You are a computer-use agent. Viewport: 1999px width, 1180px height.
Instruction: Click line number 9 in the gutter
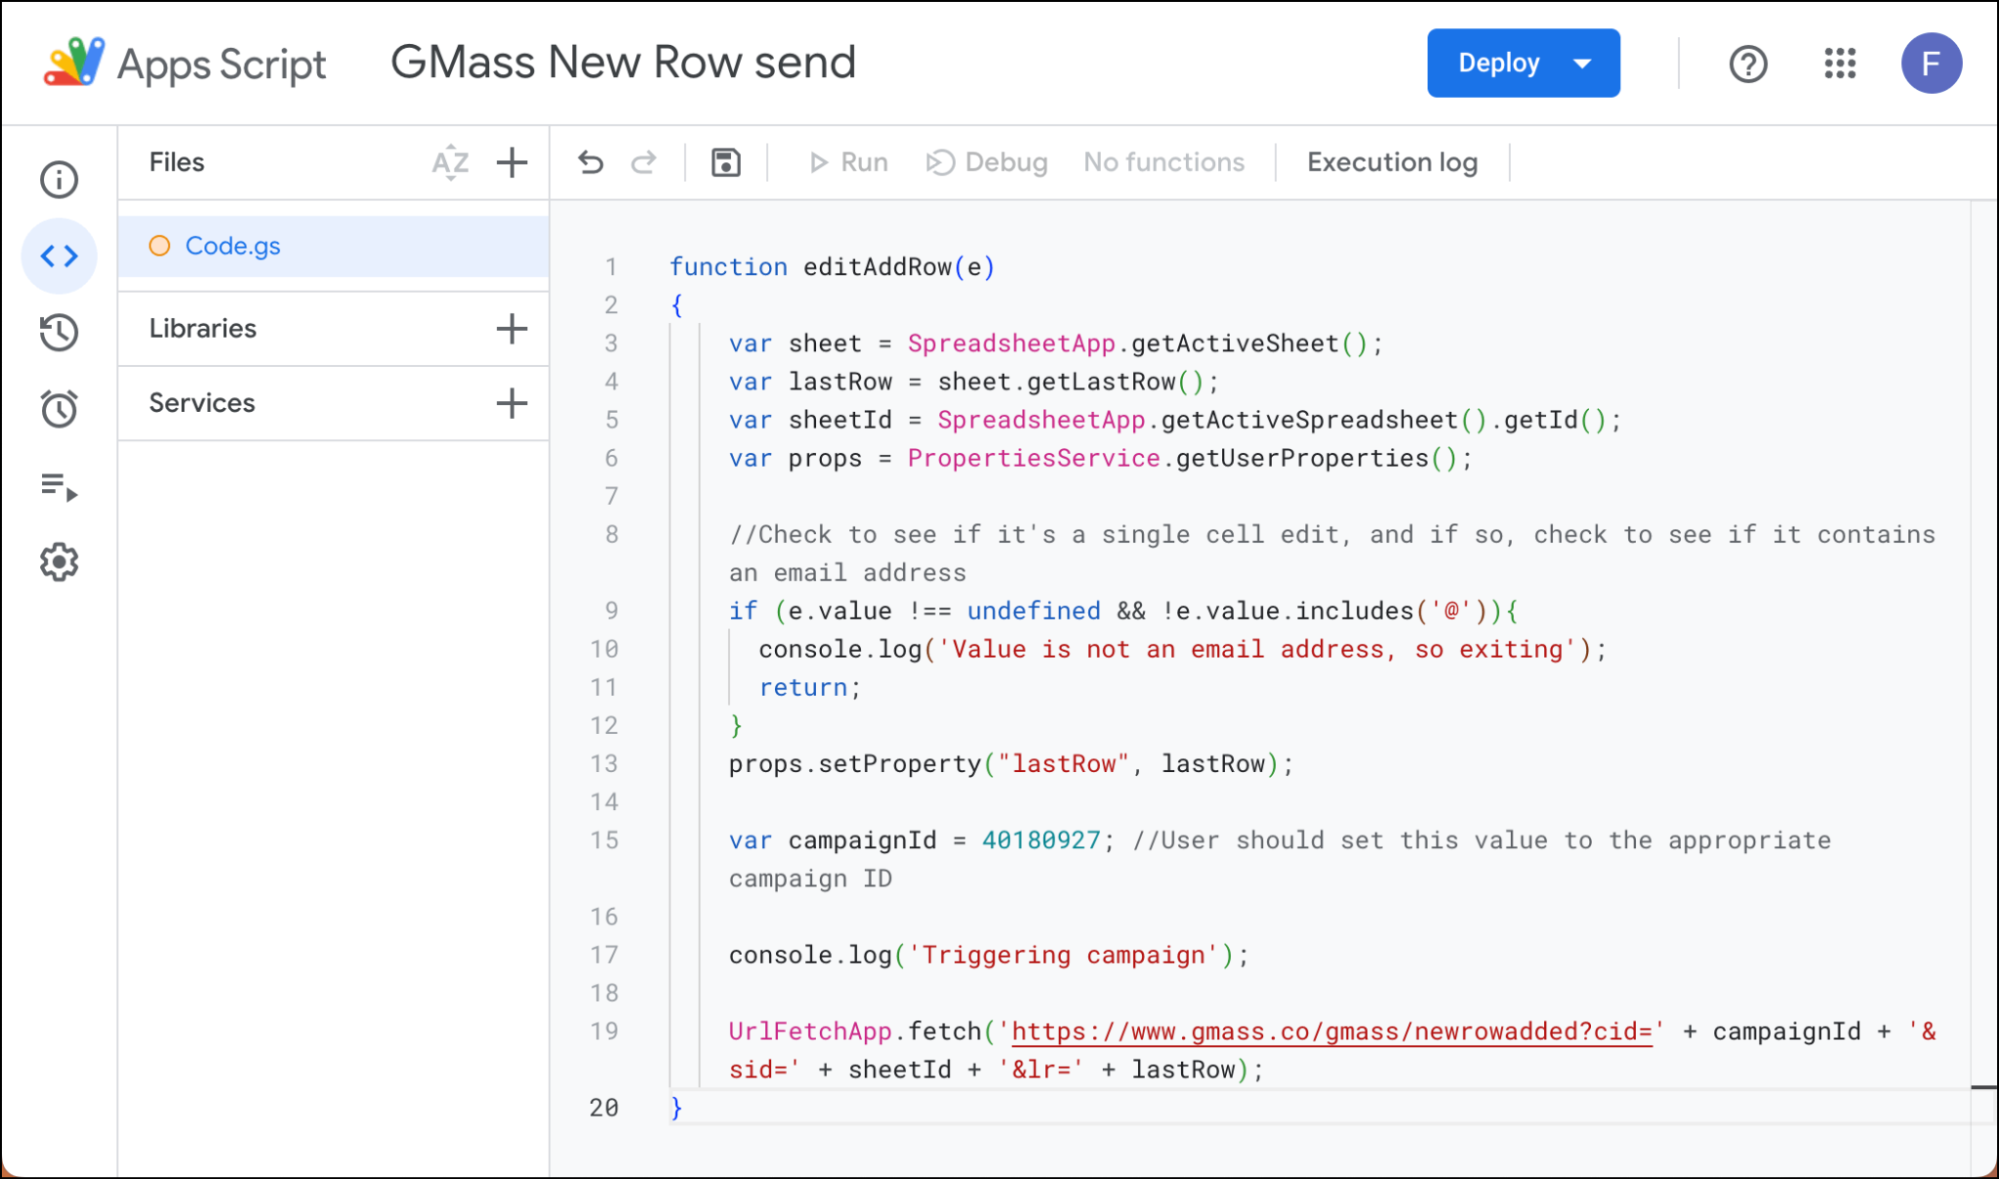coord(611,611)
